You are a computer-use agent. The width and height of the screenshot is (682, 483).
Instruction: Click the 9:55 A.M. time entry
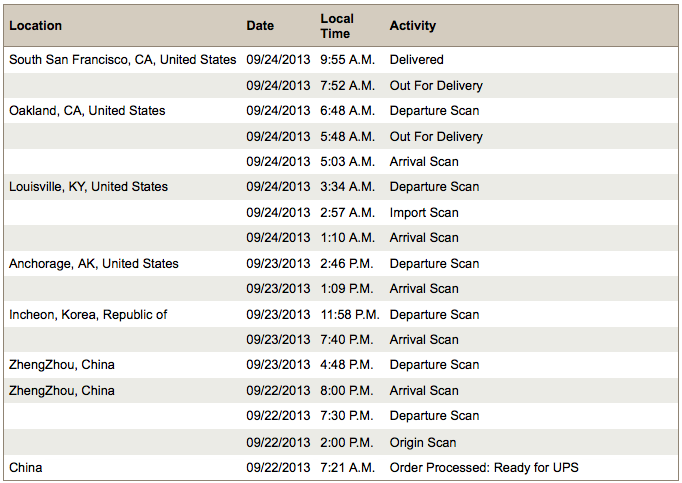pyautogui.click(x=348, y=60)
